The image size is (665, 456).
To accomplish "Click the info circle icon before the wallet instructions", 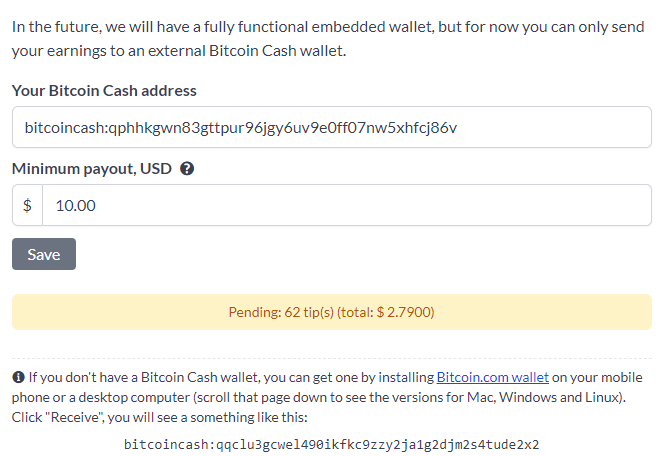I will click(18, 377).
